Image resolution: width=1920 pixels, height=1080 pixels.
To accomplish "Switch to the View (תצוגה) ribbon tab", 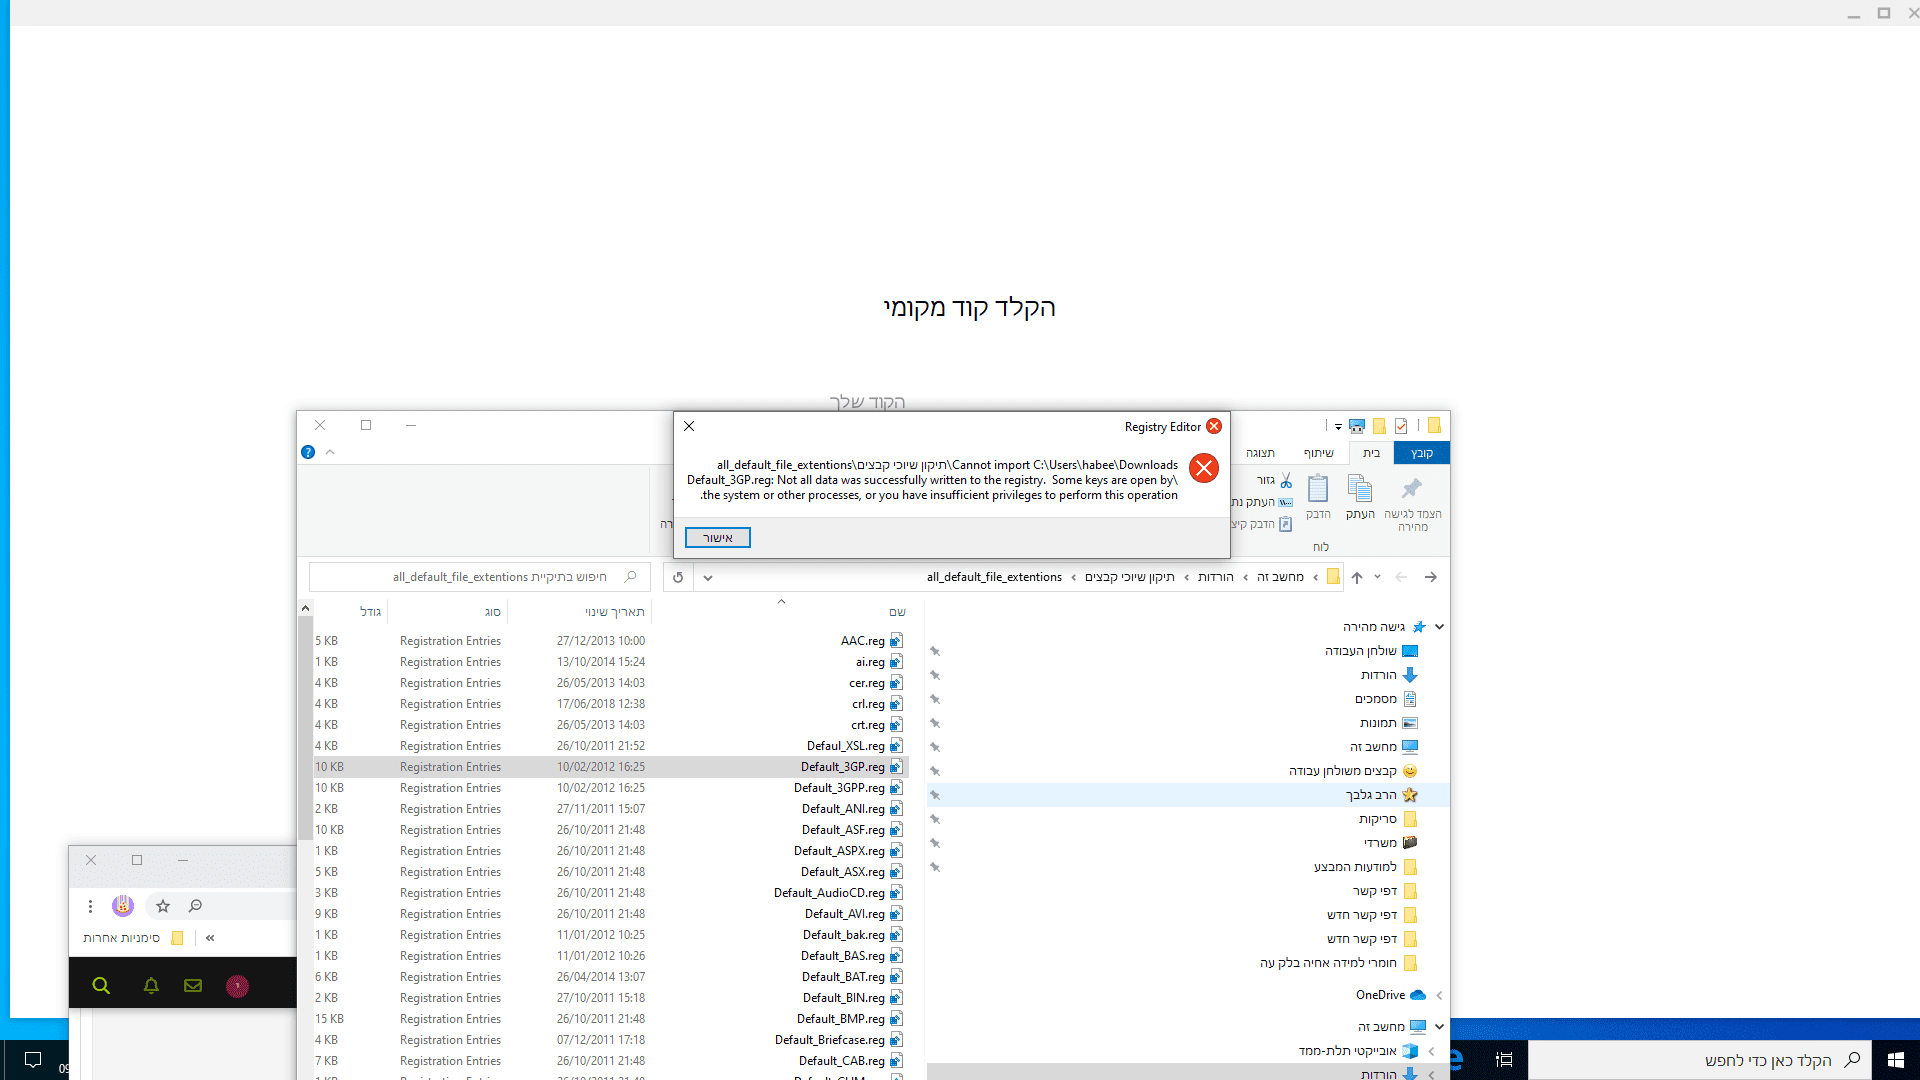I will point(1259,453).
